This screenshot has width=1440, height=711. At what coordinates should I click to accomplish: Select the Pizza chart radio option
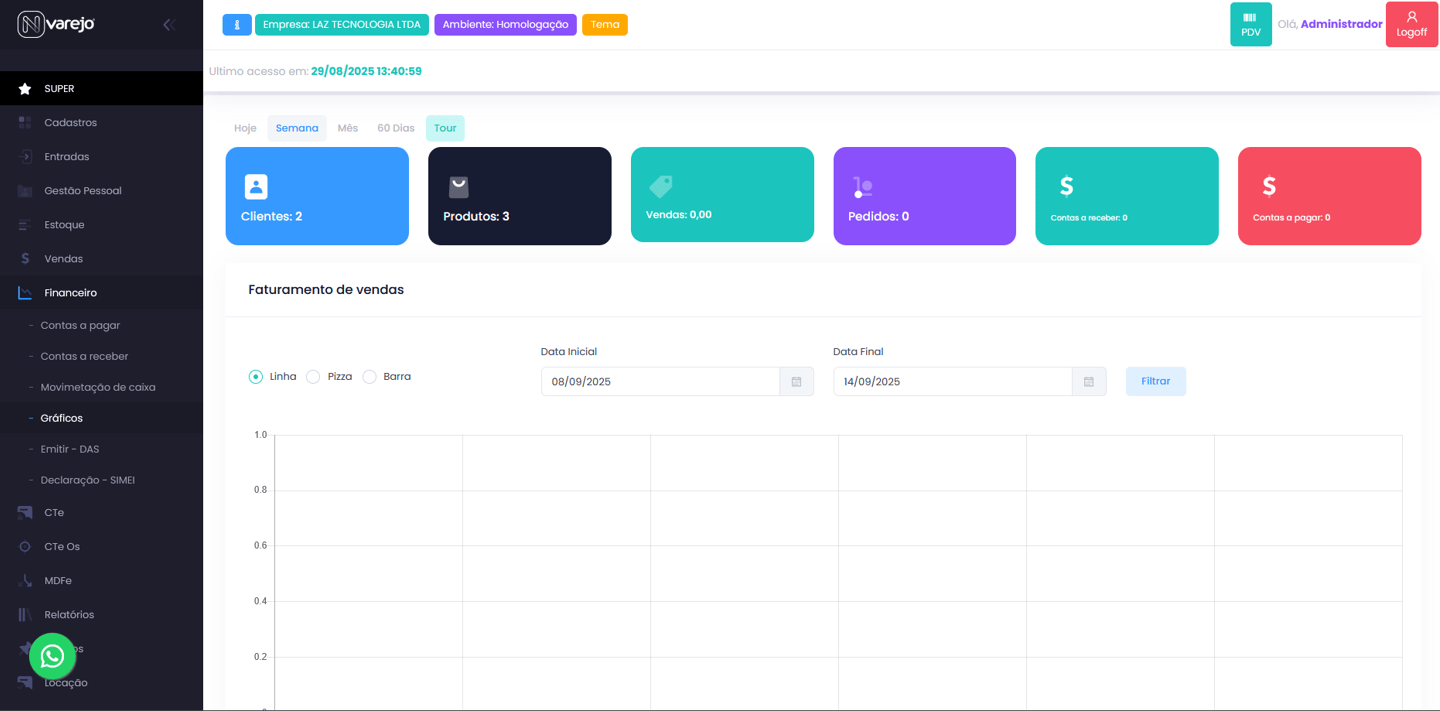tap(313, 377)
